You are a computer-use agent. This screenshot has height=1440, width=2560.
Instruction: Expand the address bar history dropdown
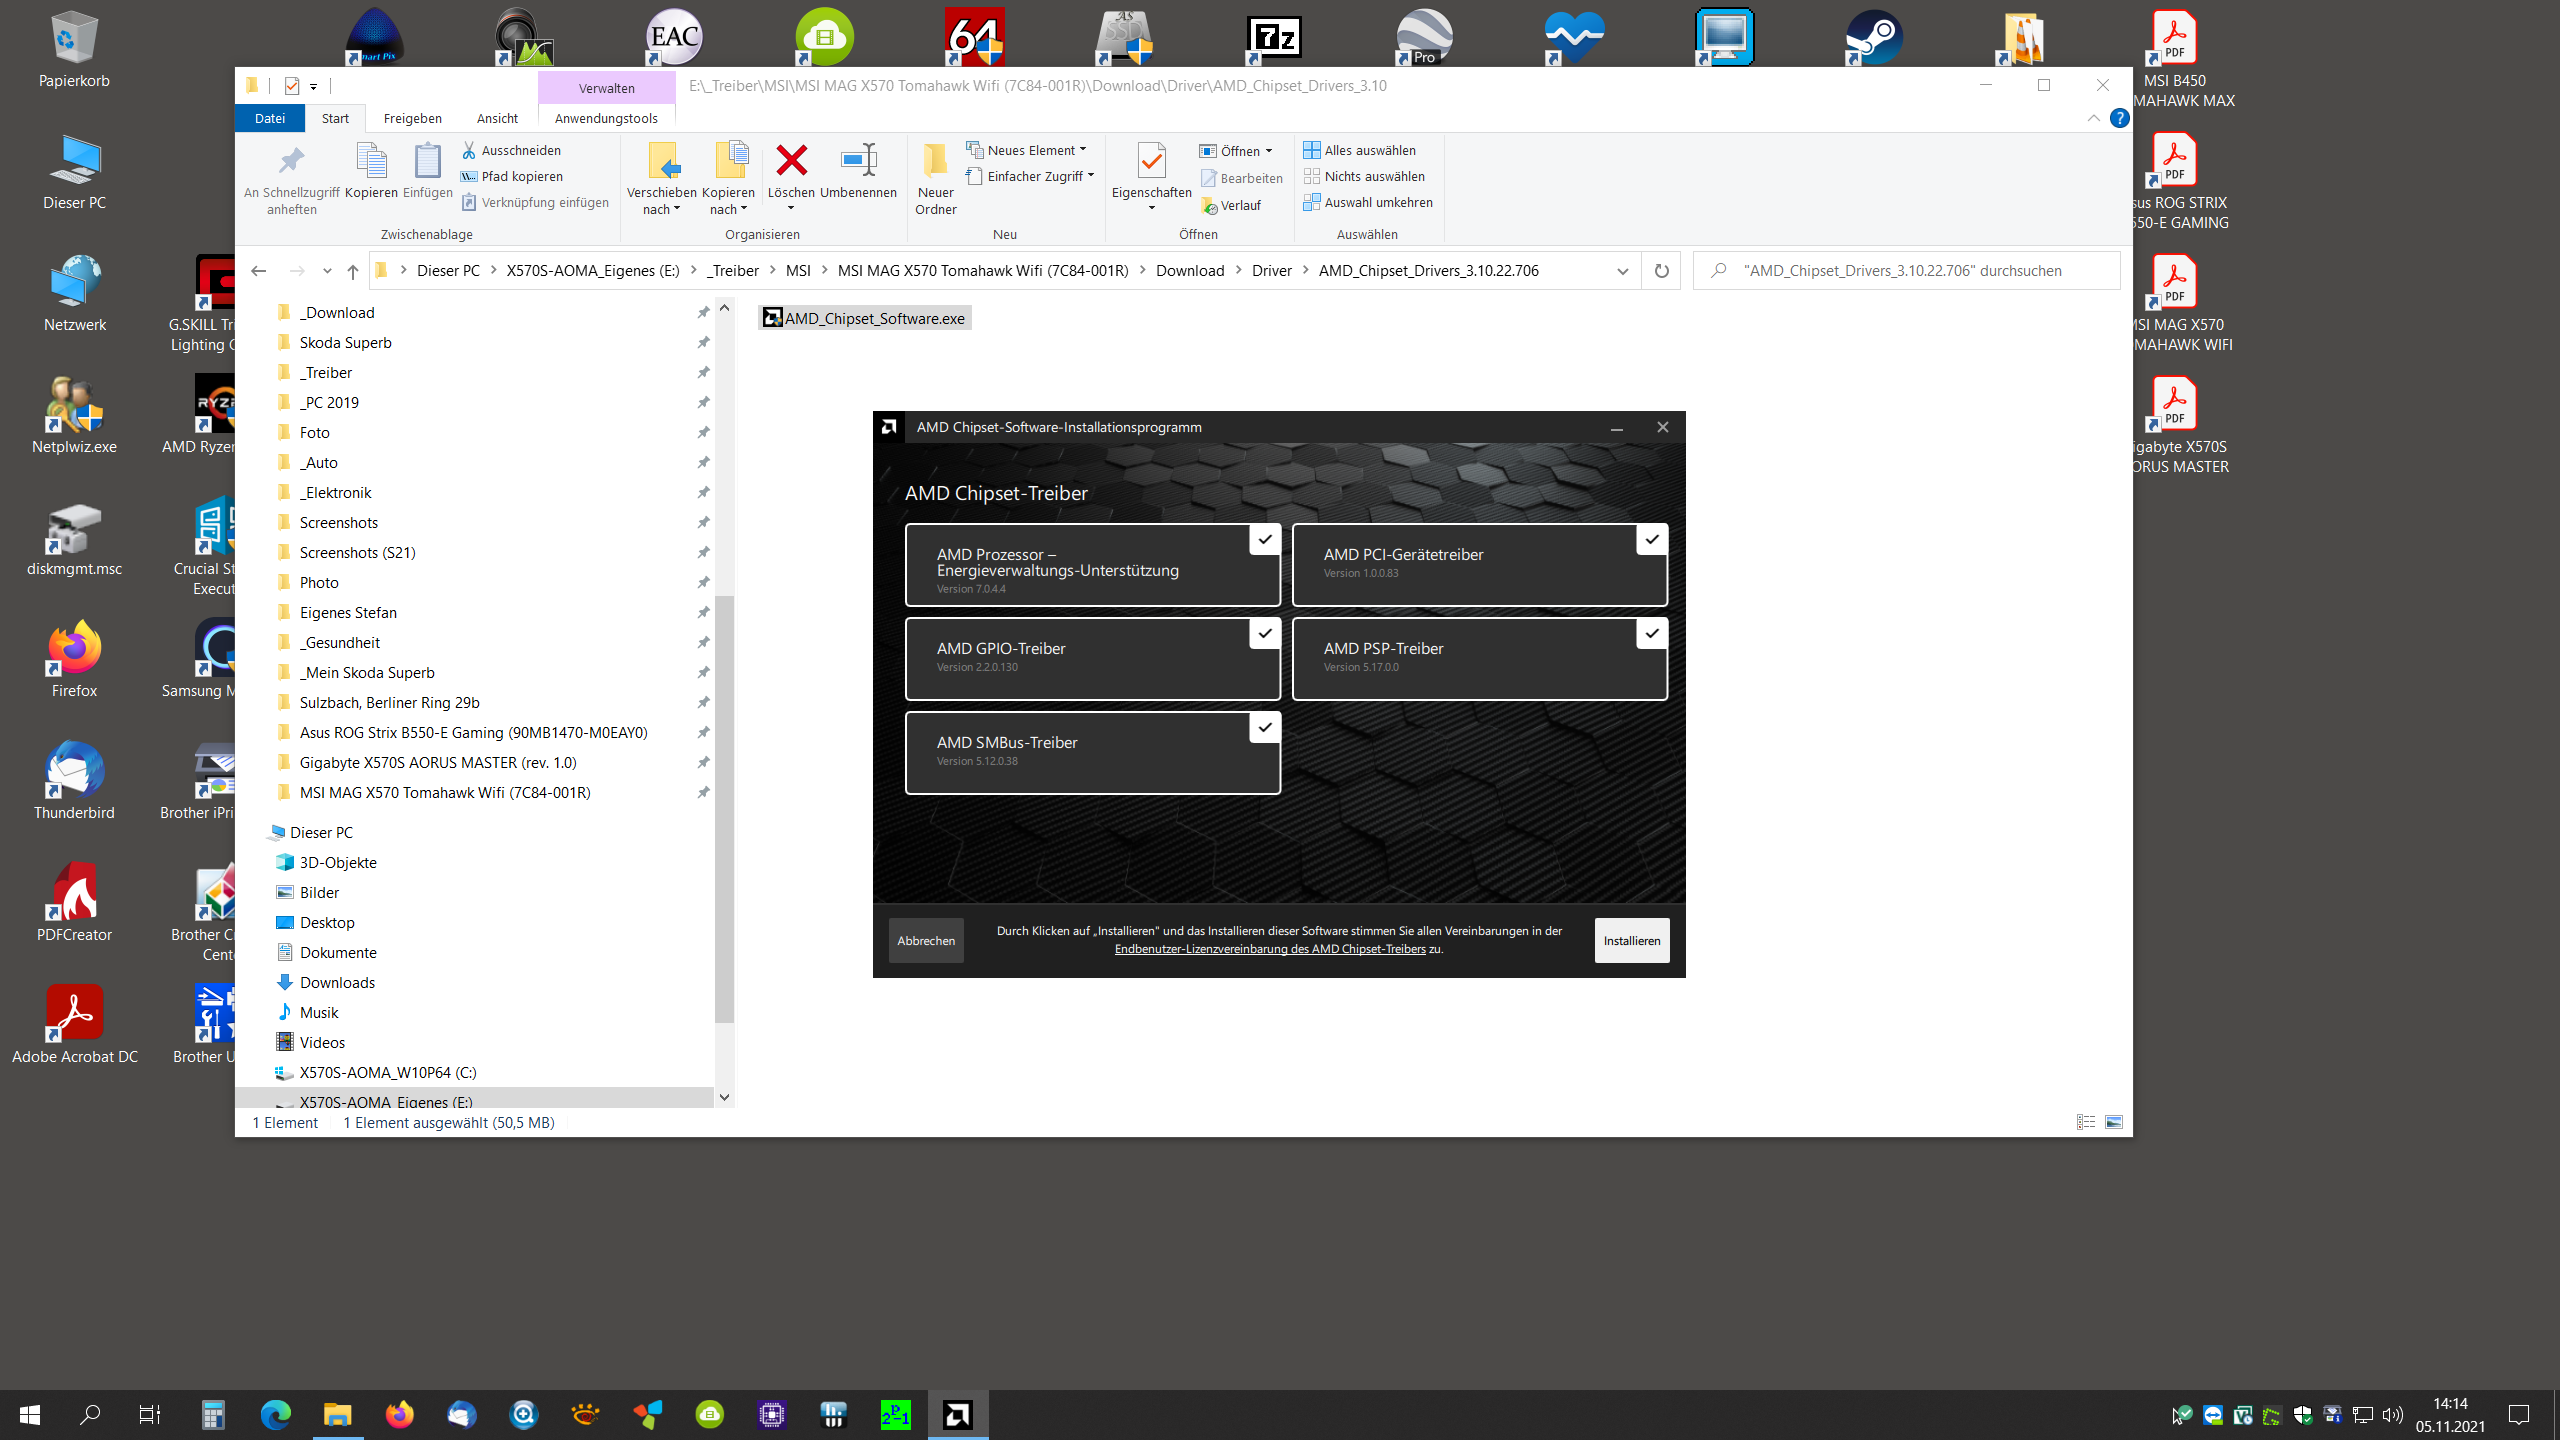point(1622,271)
